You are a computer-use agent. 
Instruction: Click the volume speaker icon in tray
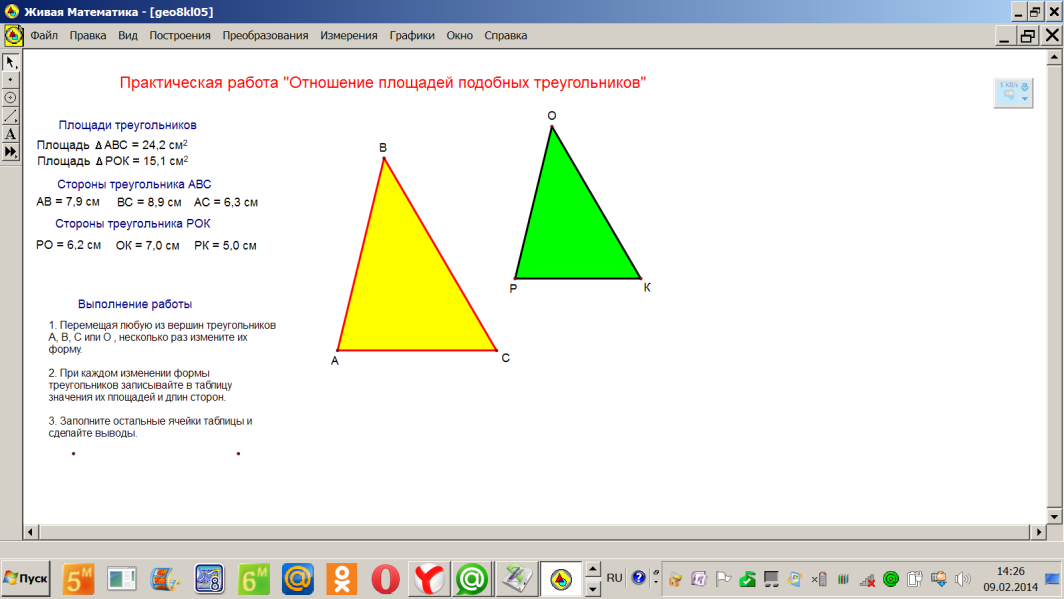coord(963,578)
